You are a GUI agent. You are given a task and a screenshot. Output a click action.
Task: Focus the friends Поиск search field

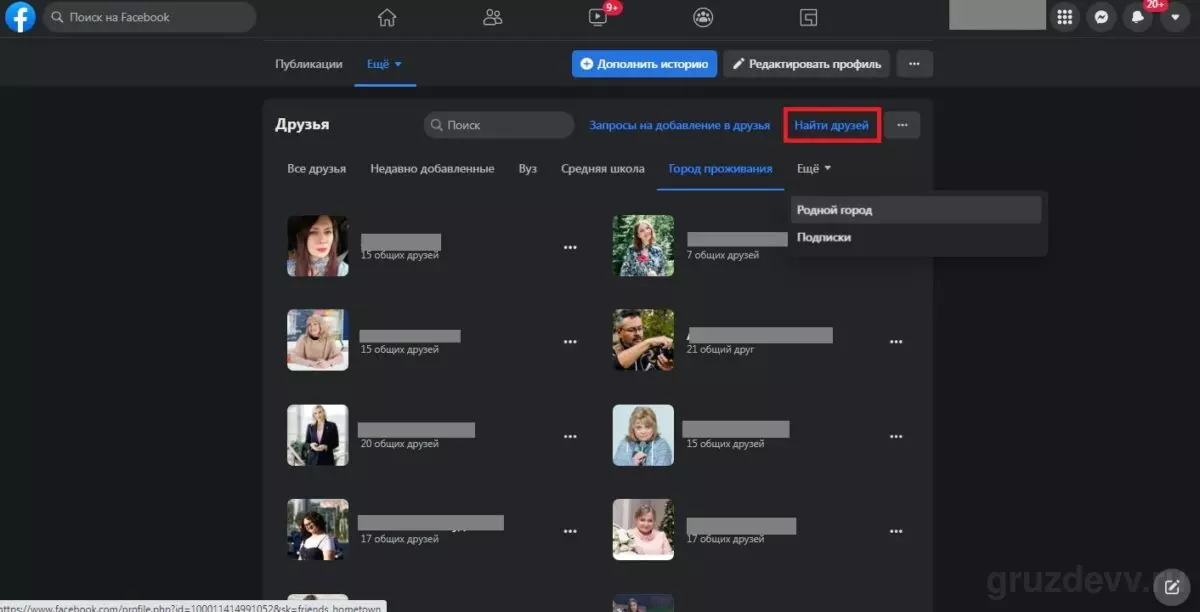(499, 125)
